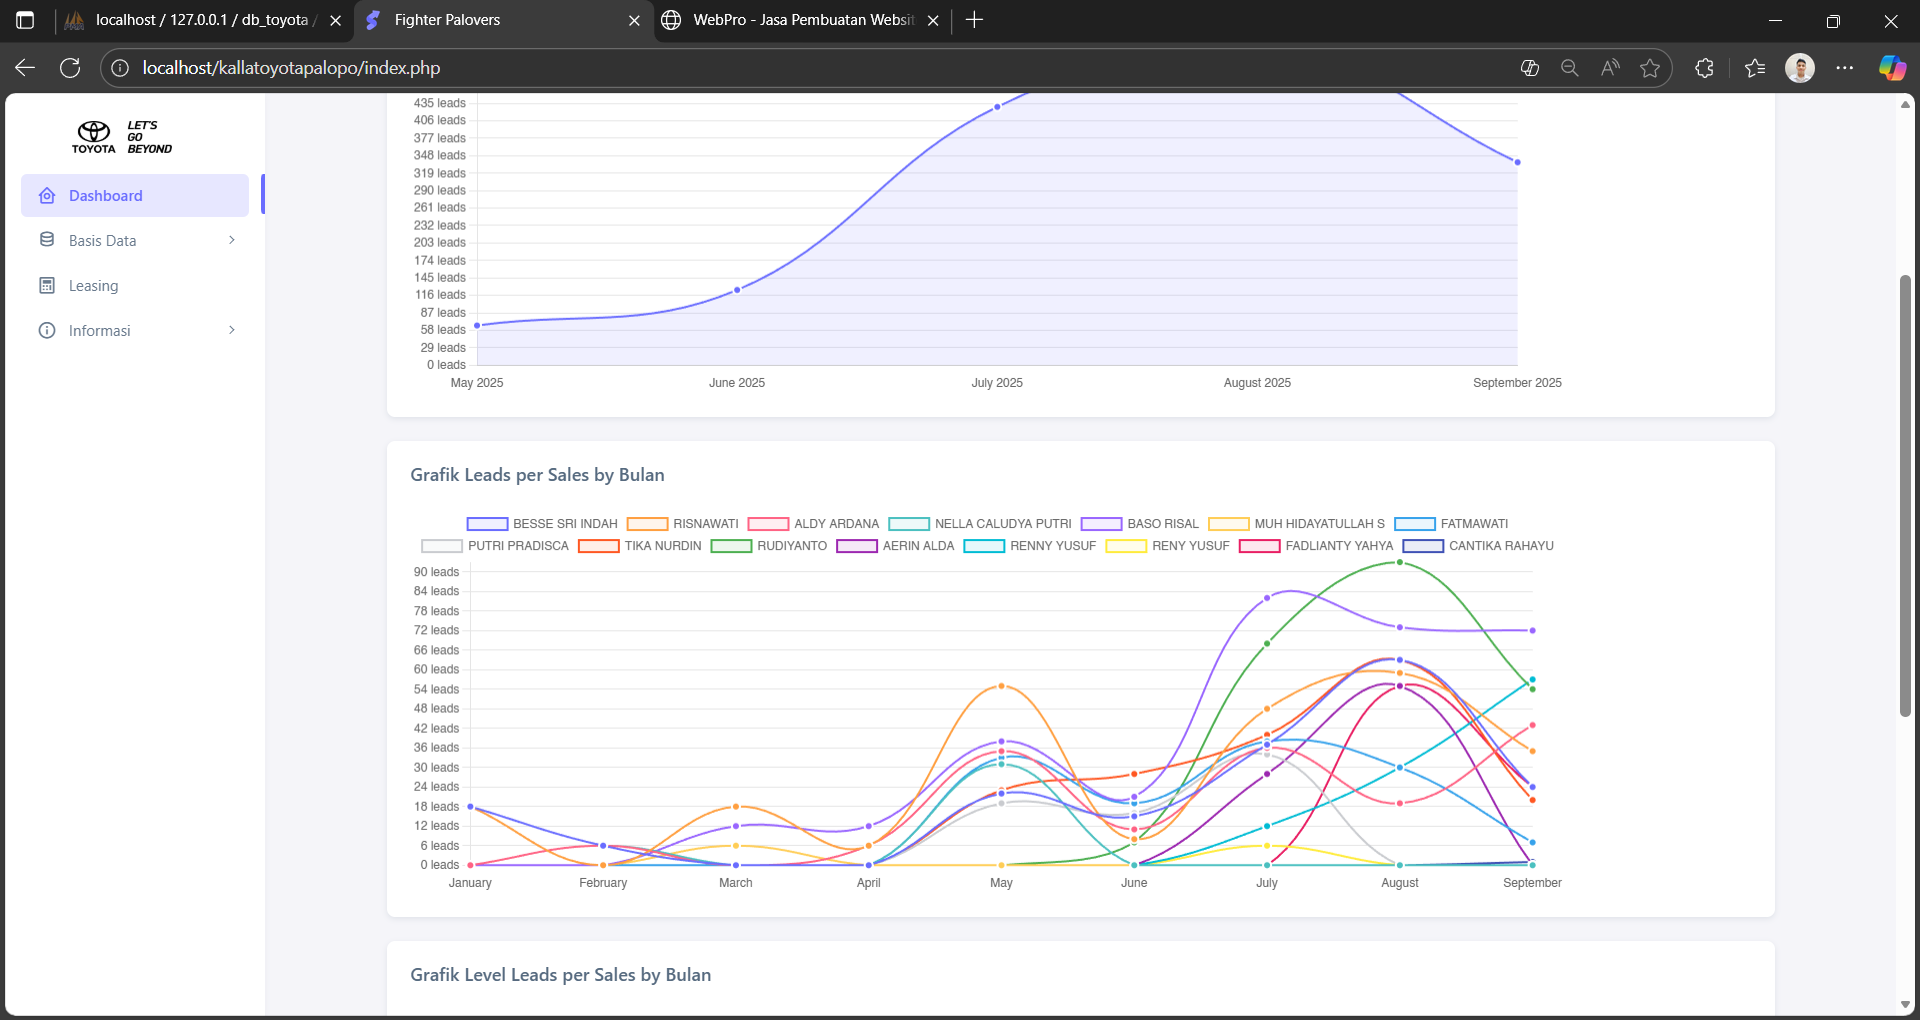Open browser Settings and more menu
The width and height of the screenshot is (1920, 1020).
point(1845,68)
